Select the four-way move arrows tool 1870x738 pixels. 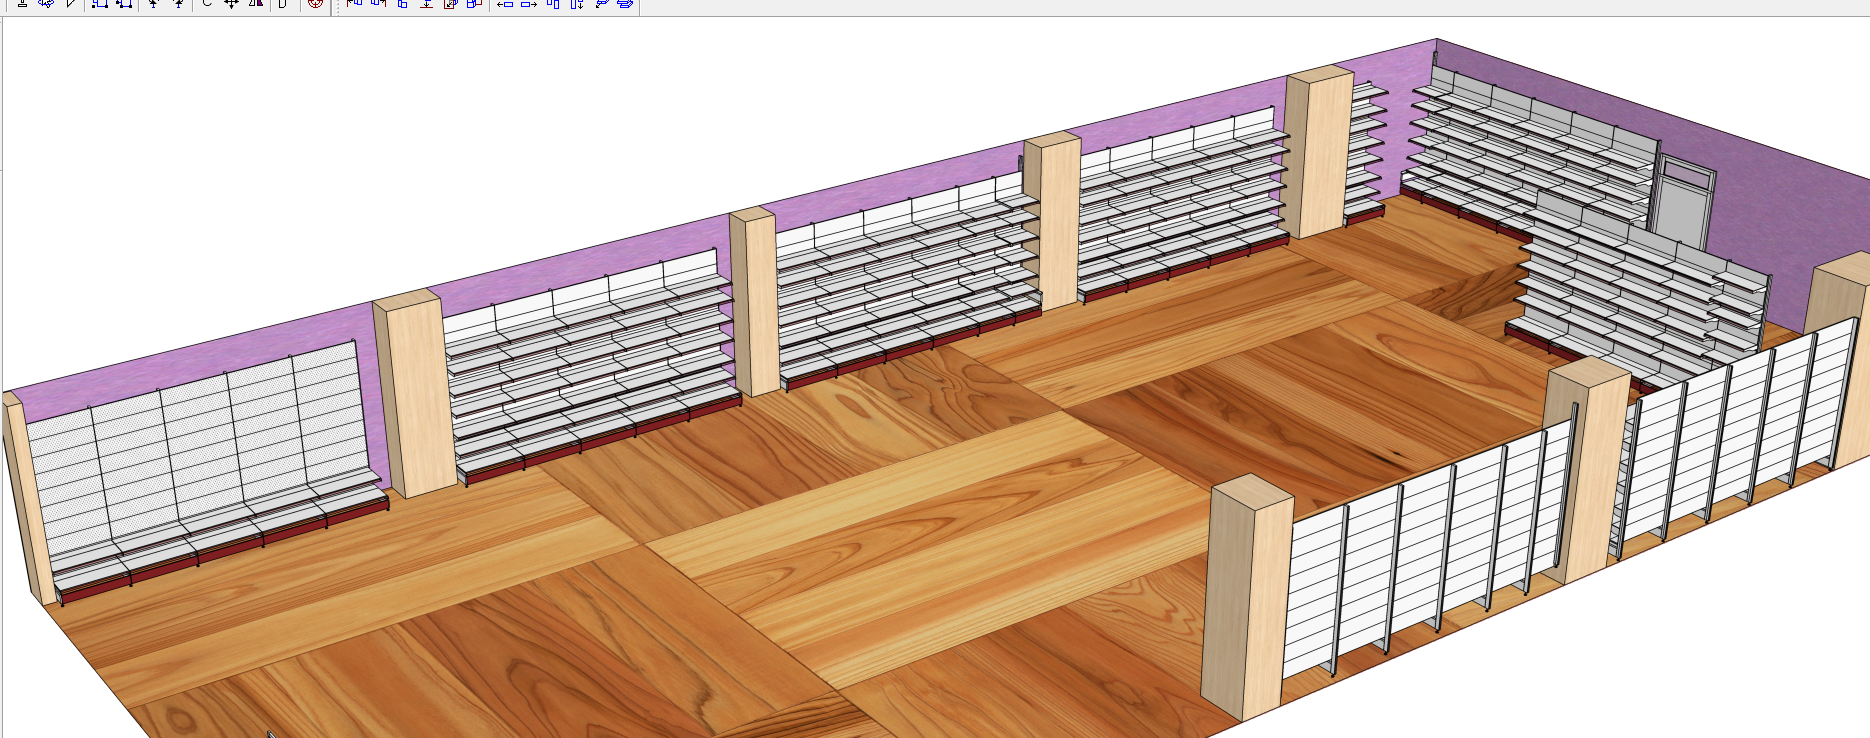click(231, 4)
